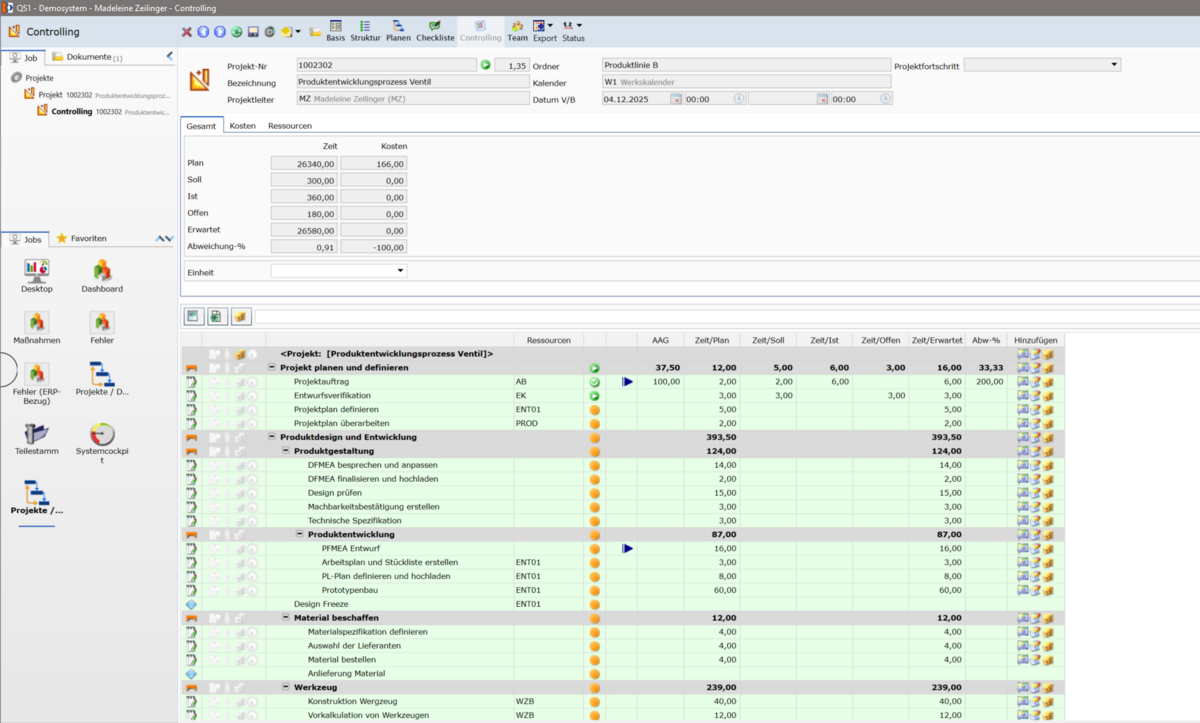
Task: Click yellow cube add icon in Projektauftrag row
Action: point(1049,382)
